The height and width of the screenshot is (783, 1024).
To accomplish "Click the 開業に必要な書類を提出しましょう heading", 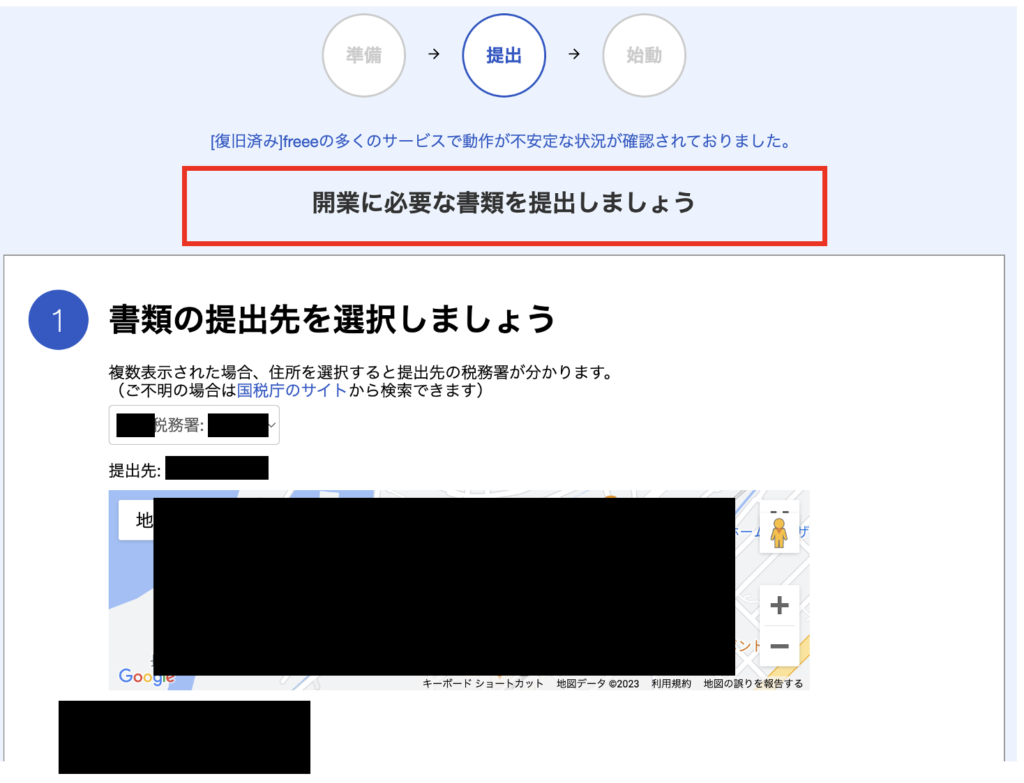I will 504,203.
